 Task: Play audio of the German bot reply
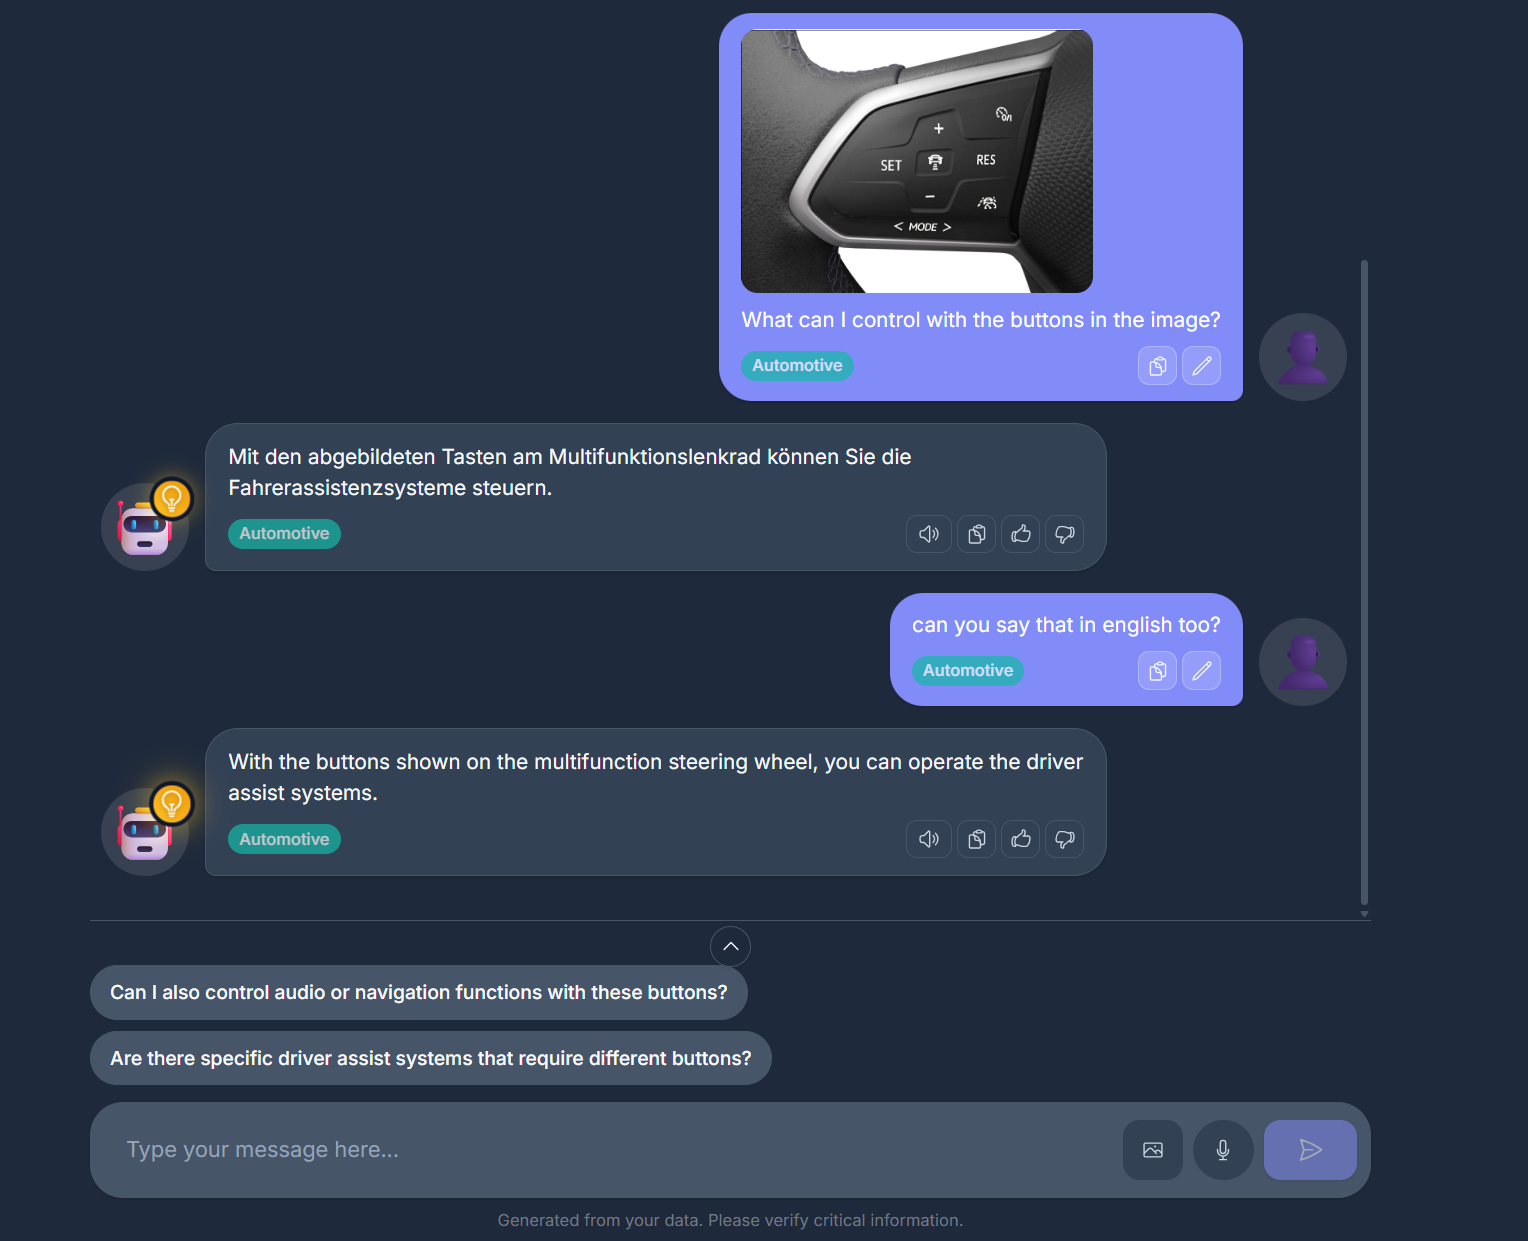(x=929, y=534)
